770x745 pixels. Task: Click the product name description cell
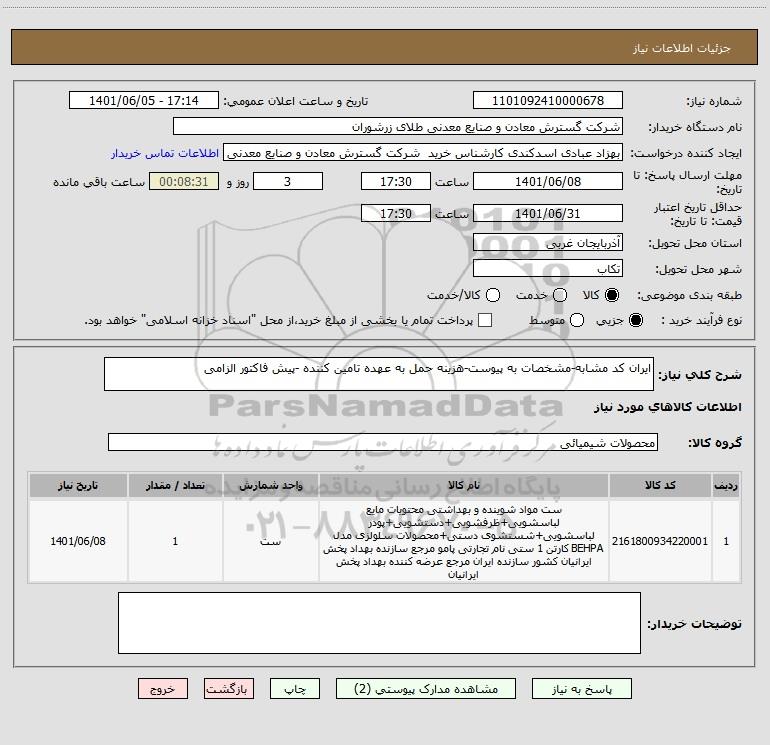pyautogui.click(x=464, y=541)
